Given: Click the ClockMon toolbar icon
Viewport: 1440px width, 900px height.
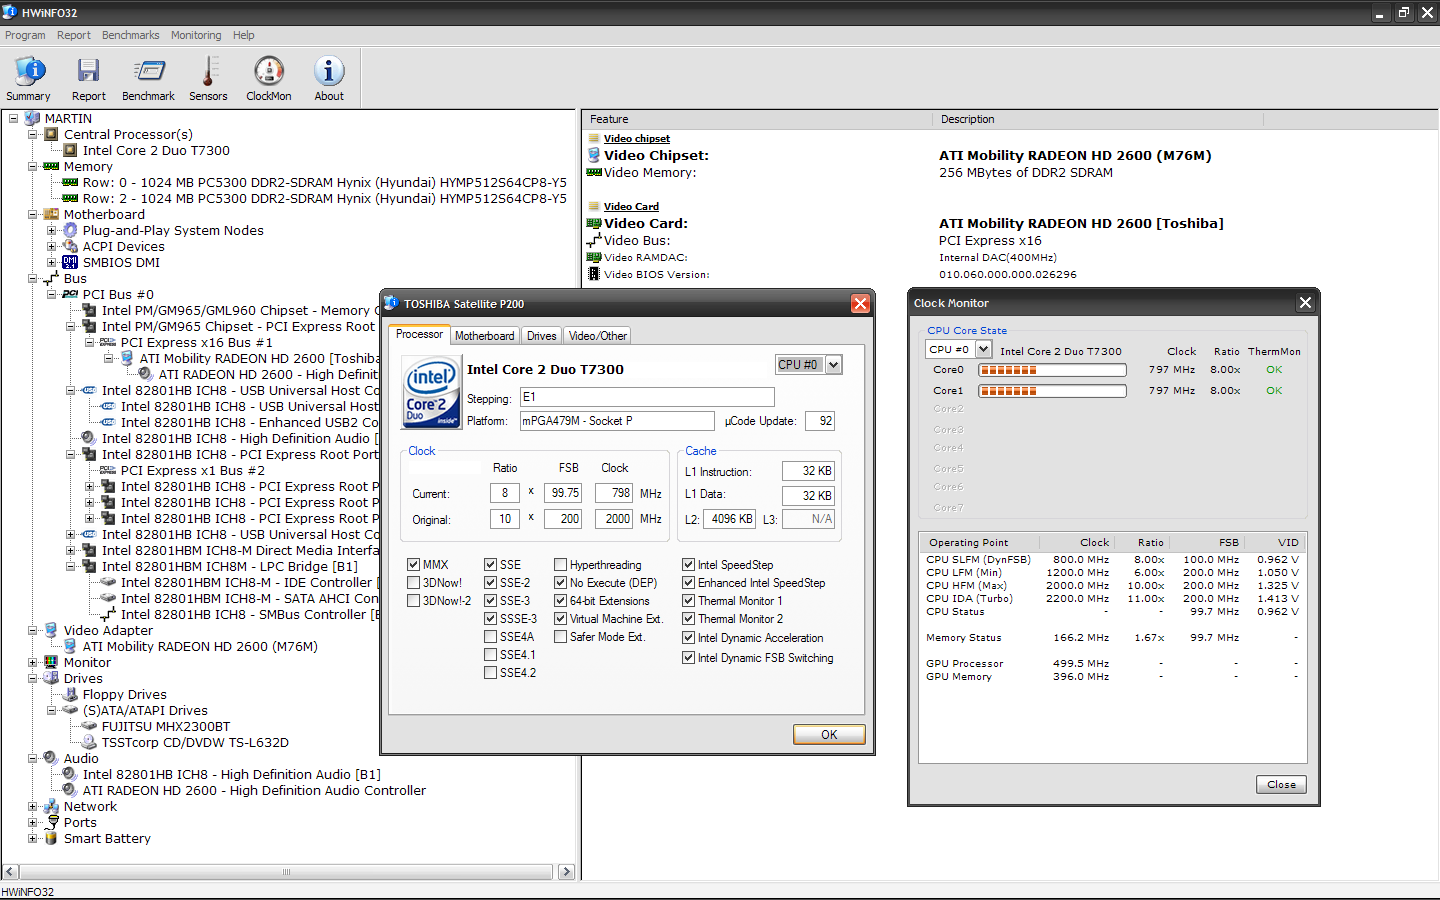Looking at the screenshot, I should pyautogui.click(x=268, y=72).
